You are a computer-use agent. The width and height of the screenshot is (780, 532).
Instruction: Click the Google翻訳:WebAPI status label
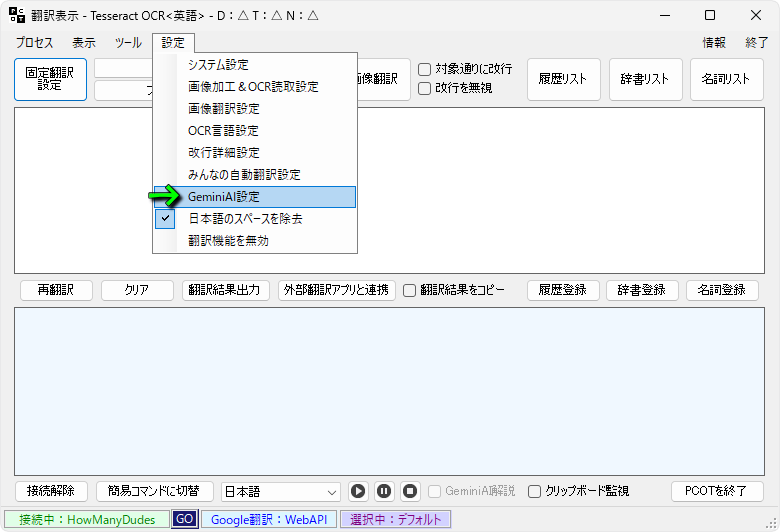(268, 519)
